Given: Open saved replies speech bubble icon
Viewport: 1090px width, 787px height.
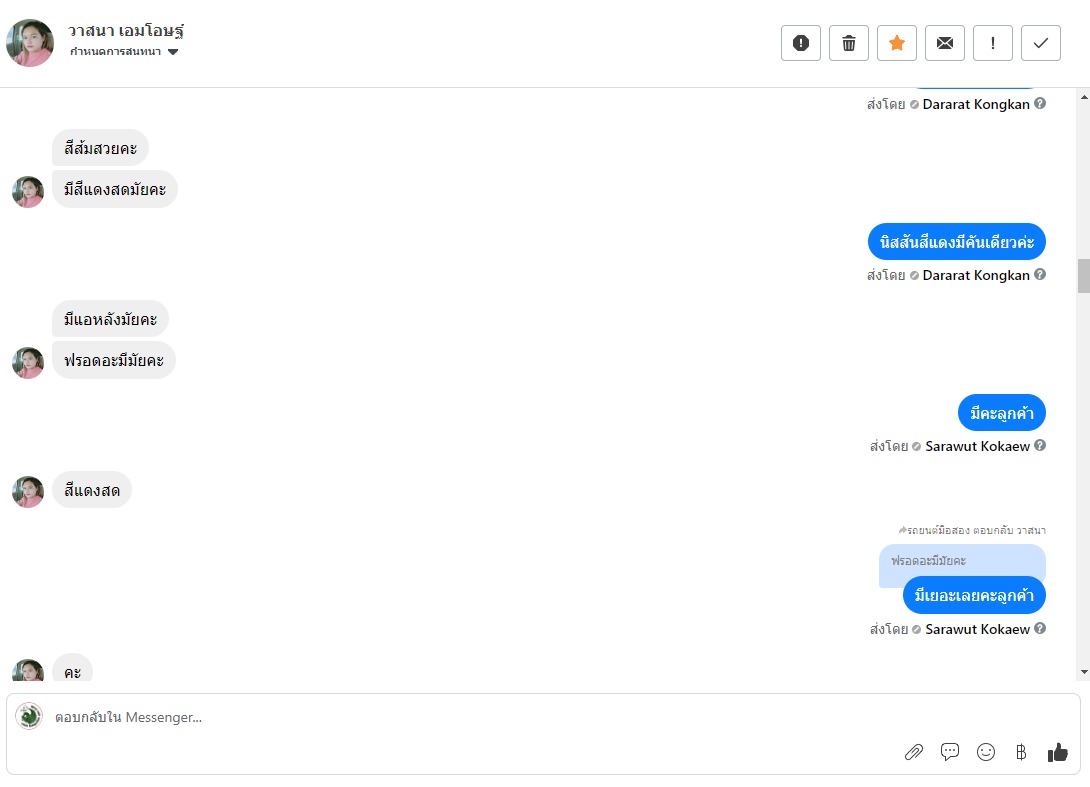Looking at the screenshot, I should [x=950, y=752].
